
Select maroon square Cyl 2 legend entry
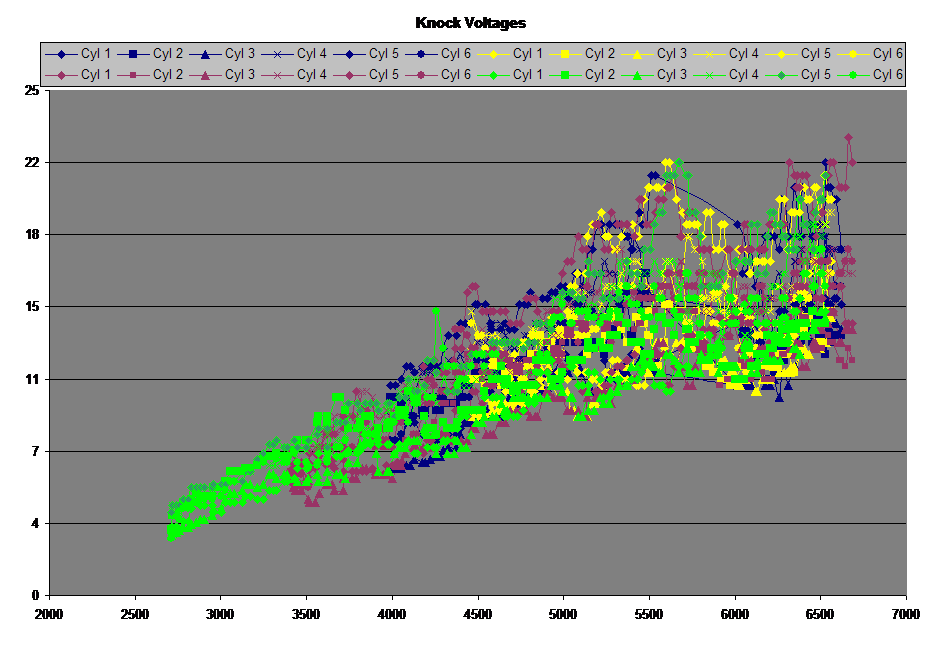150,75
